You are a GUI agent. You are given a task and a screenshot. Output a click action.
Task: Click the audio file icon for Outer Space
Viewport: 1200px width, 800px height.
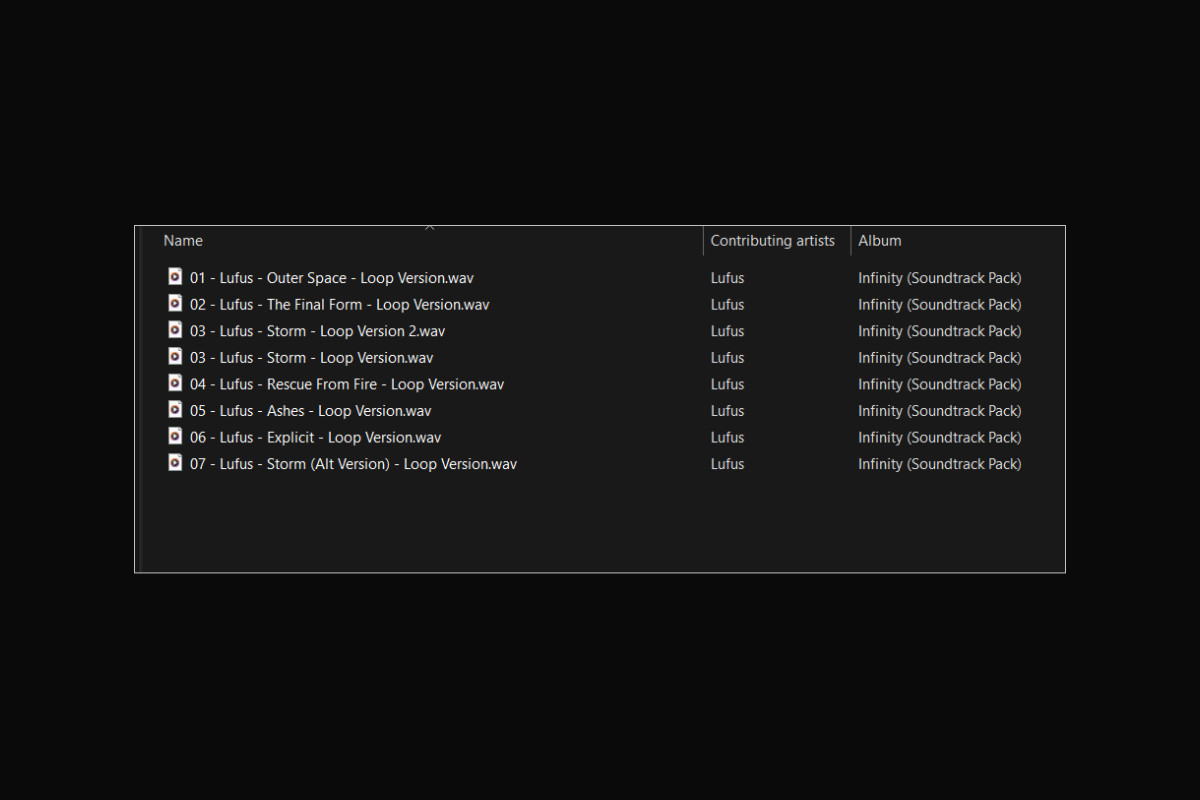(175, 277)
